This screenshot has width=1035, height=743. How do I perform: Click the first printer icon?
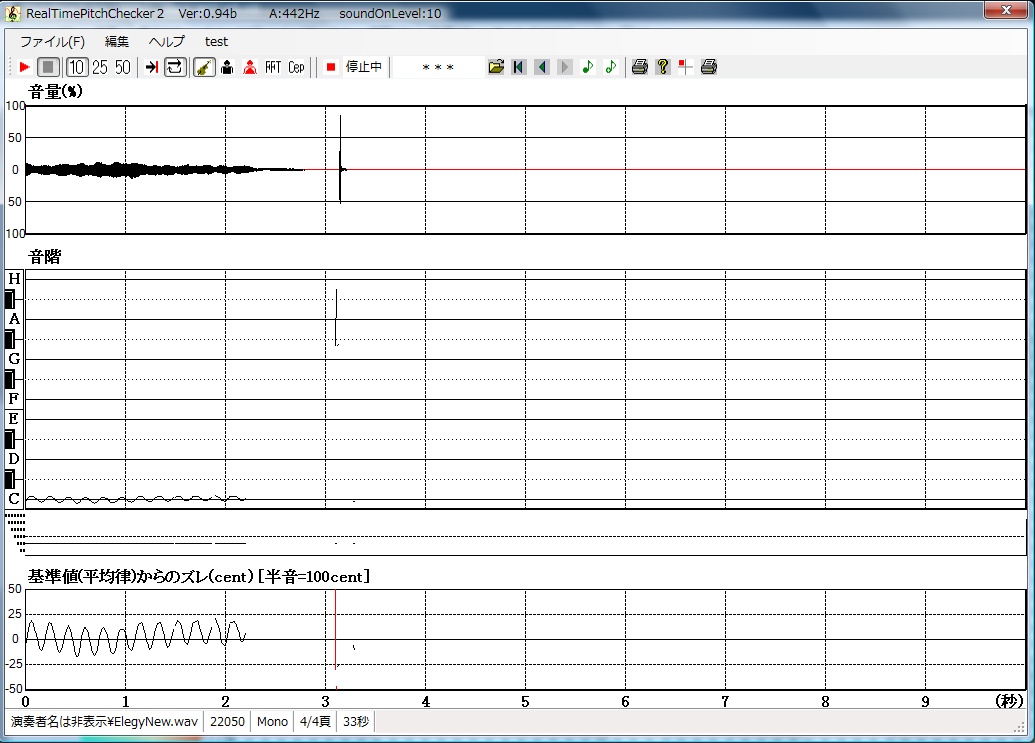point(640,67)
